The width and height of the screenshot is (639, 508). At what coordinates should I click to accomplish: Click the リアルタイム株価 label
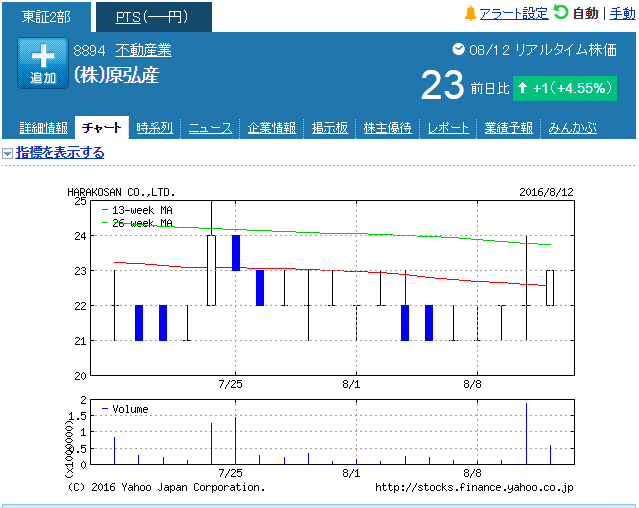(x=566, y=50)
